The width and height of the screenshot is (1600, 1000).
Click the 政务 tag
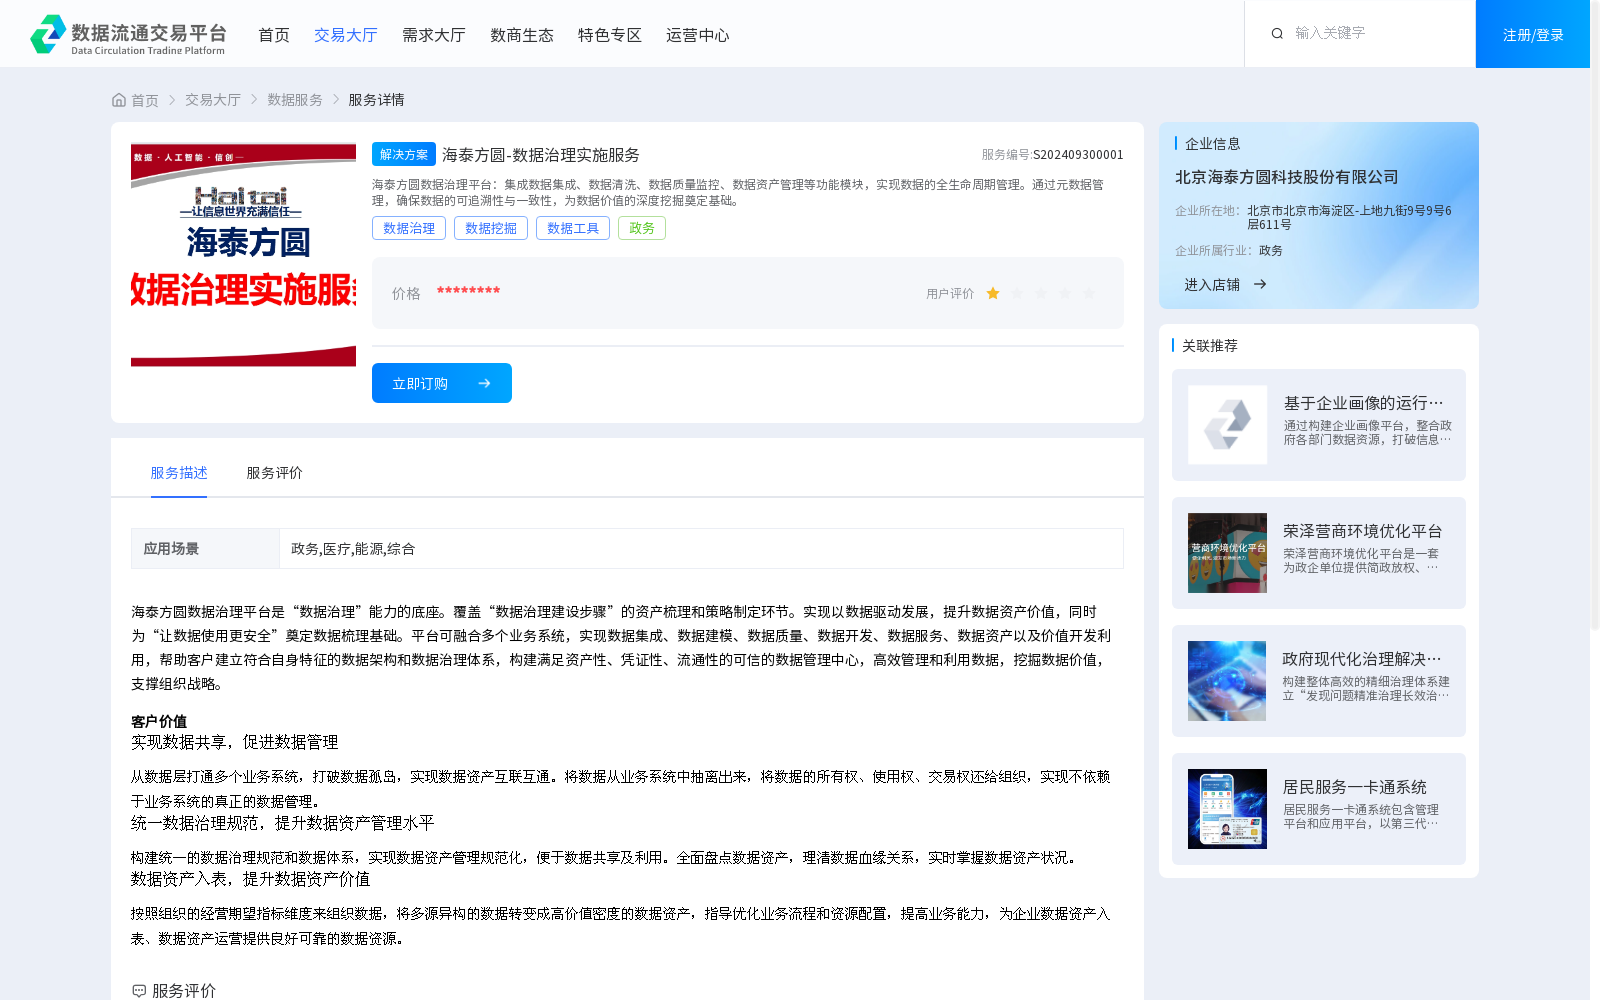[642, 228]
